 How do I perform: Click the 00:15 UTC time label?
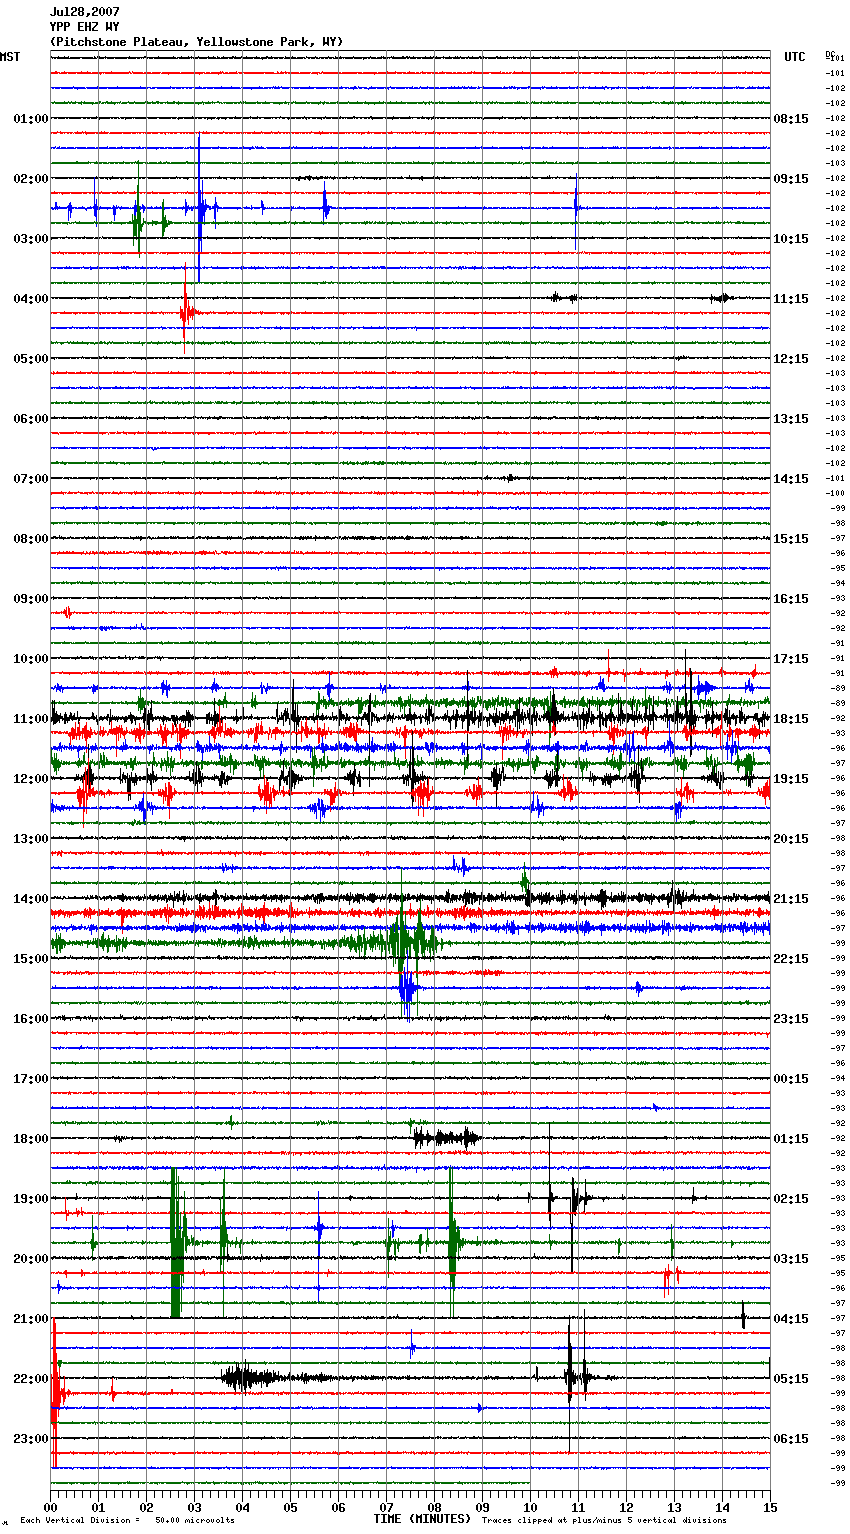[x=791, y=1079]
